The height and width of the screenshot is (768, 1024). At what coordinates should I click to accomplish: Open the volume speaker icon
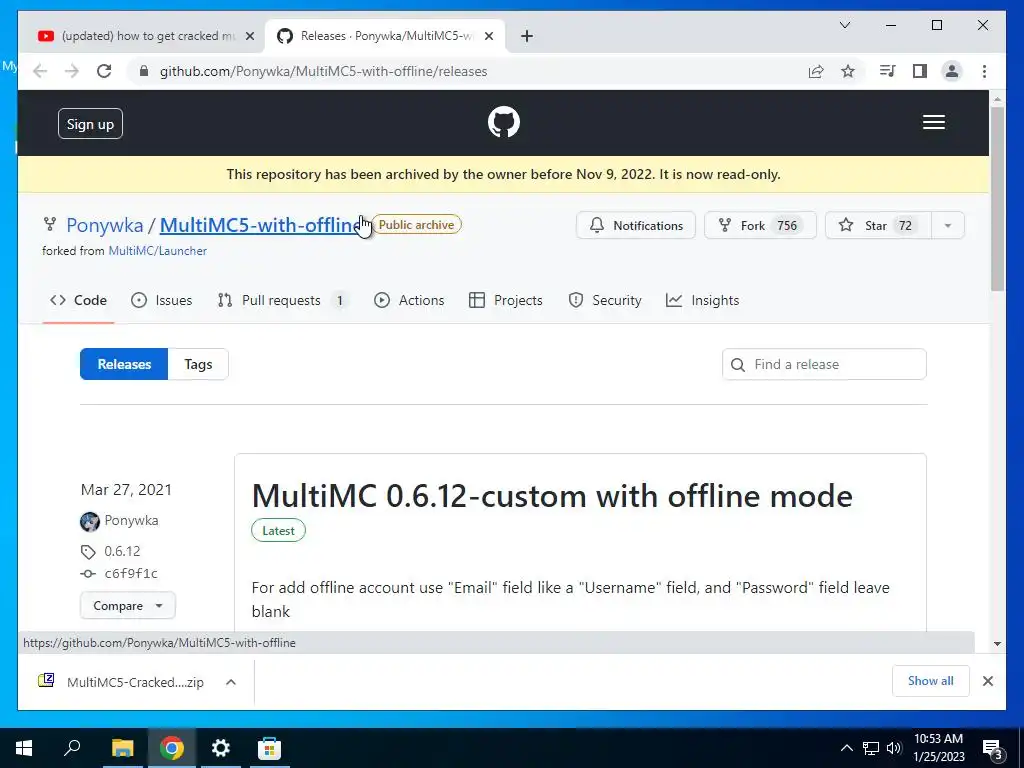coord(894,748)
